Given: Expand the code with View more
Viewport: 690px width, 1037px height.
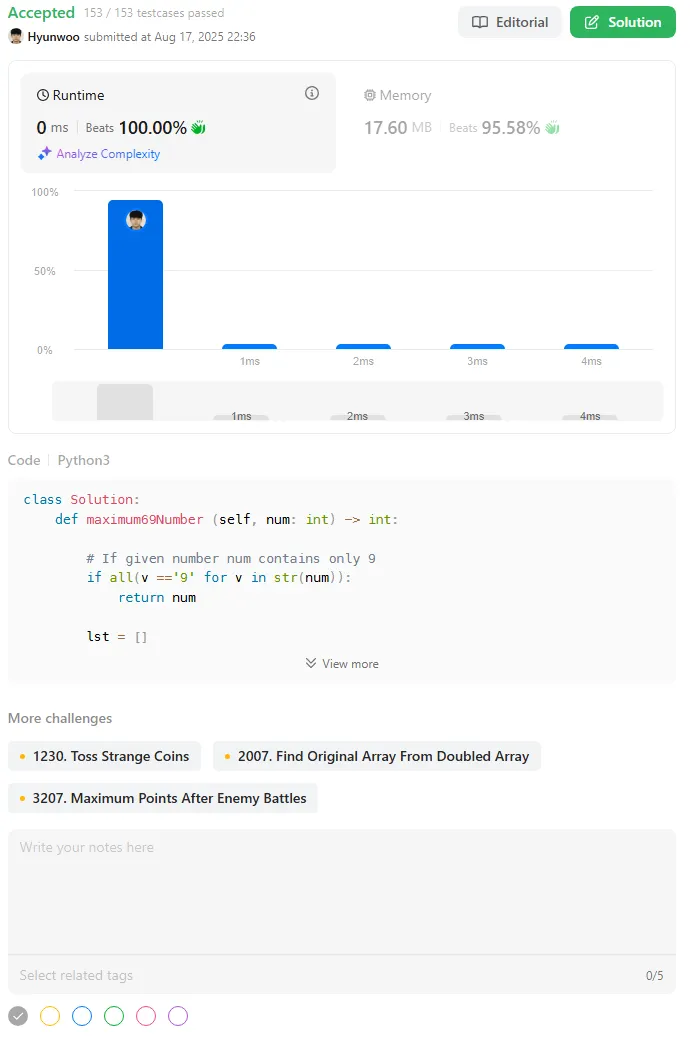Looking at the screenshot, I should pos(342,663).
